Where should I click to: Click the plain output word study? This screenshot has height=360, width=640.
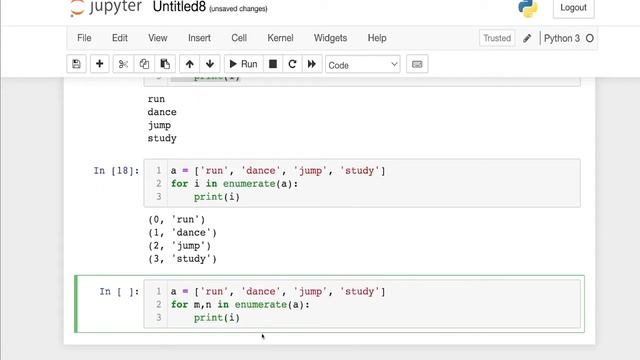point(162,138)
